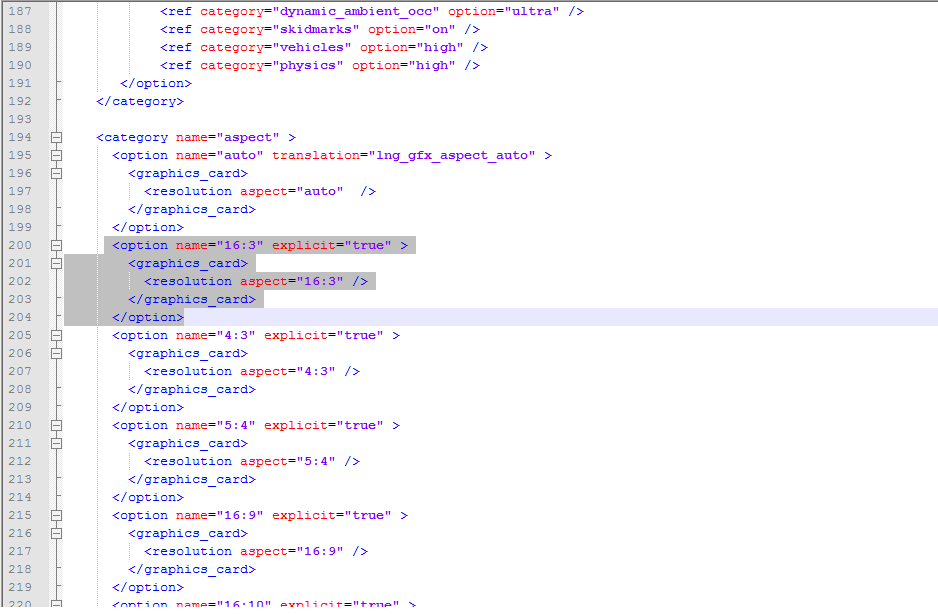Image resolution: width=938 pixels, height=614 pixels.
Task: Click the "physics" category value on line 190
Action: point(308,65)
